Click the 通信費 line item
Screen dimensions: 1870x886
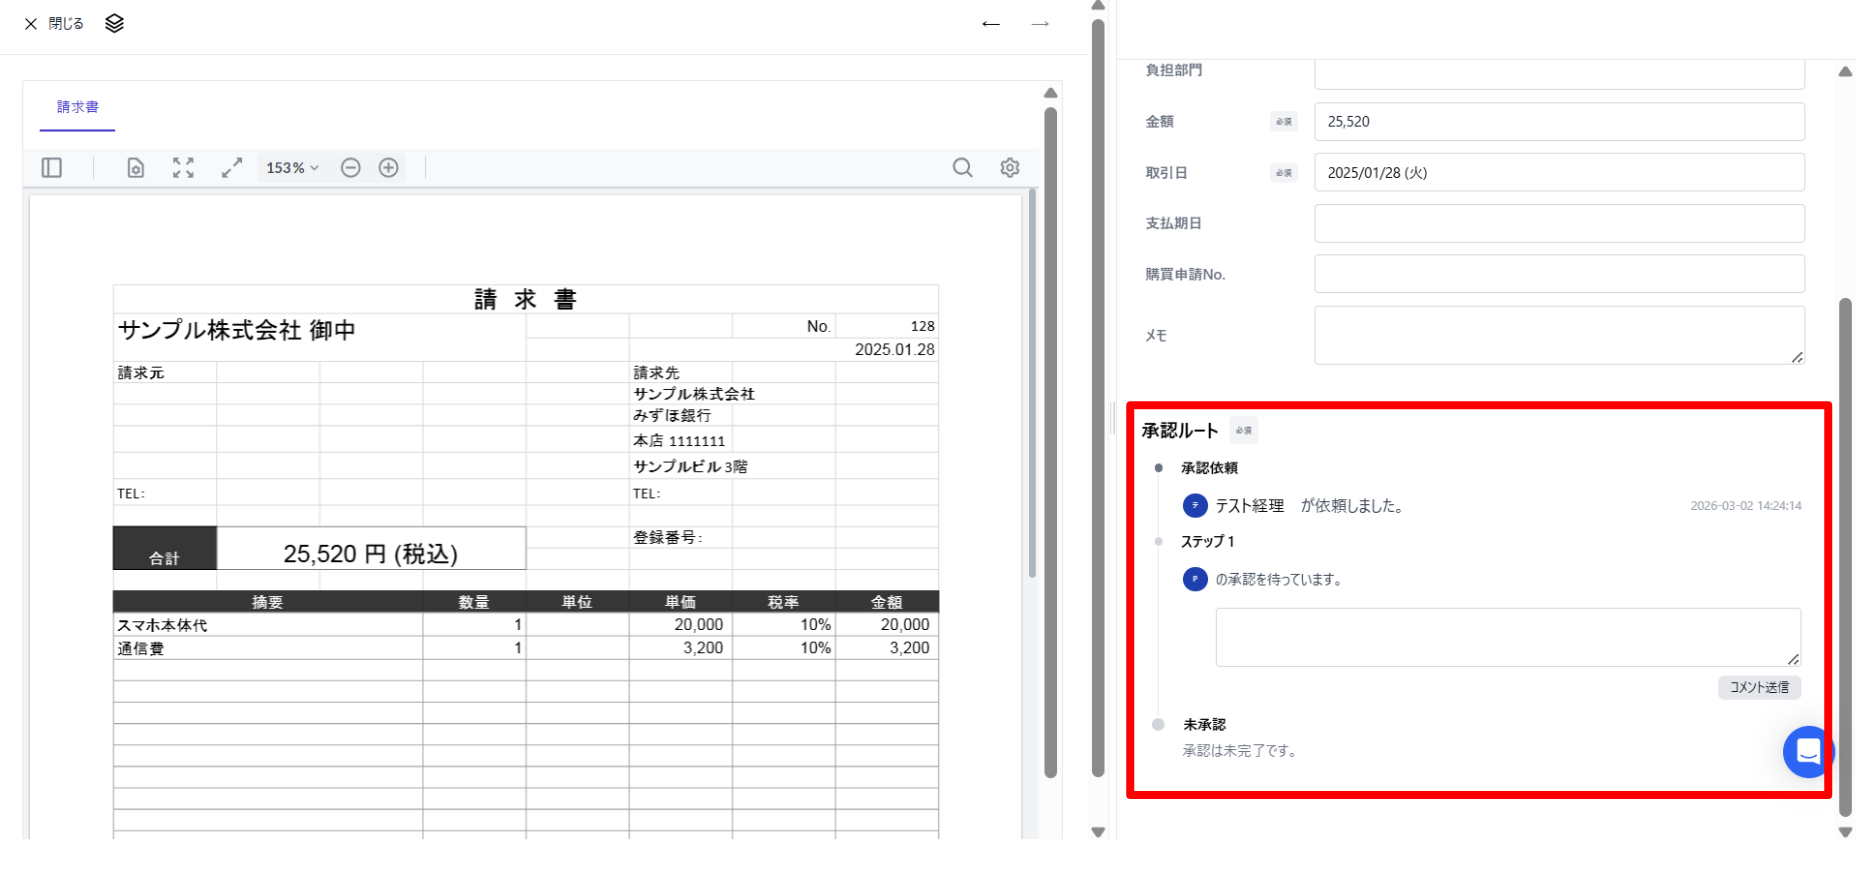[141, 648]
